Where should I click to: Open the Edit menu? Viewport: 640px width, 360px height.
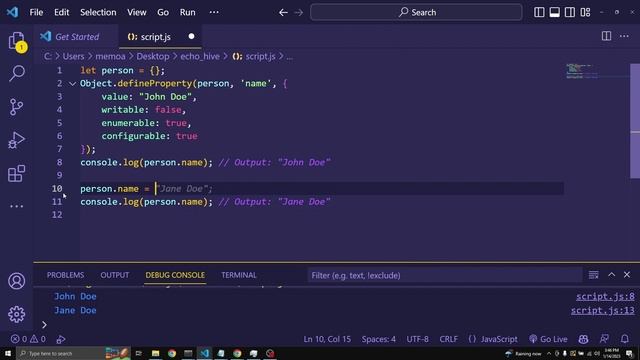pyautogui.click(x=62, y=12)
